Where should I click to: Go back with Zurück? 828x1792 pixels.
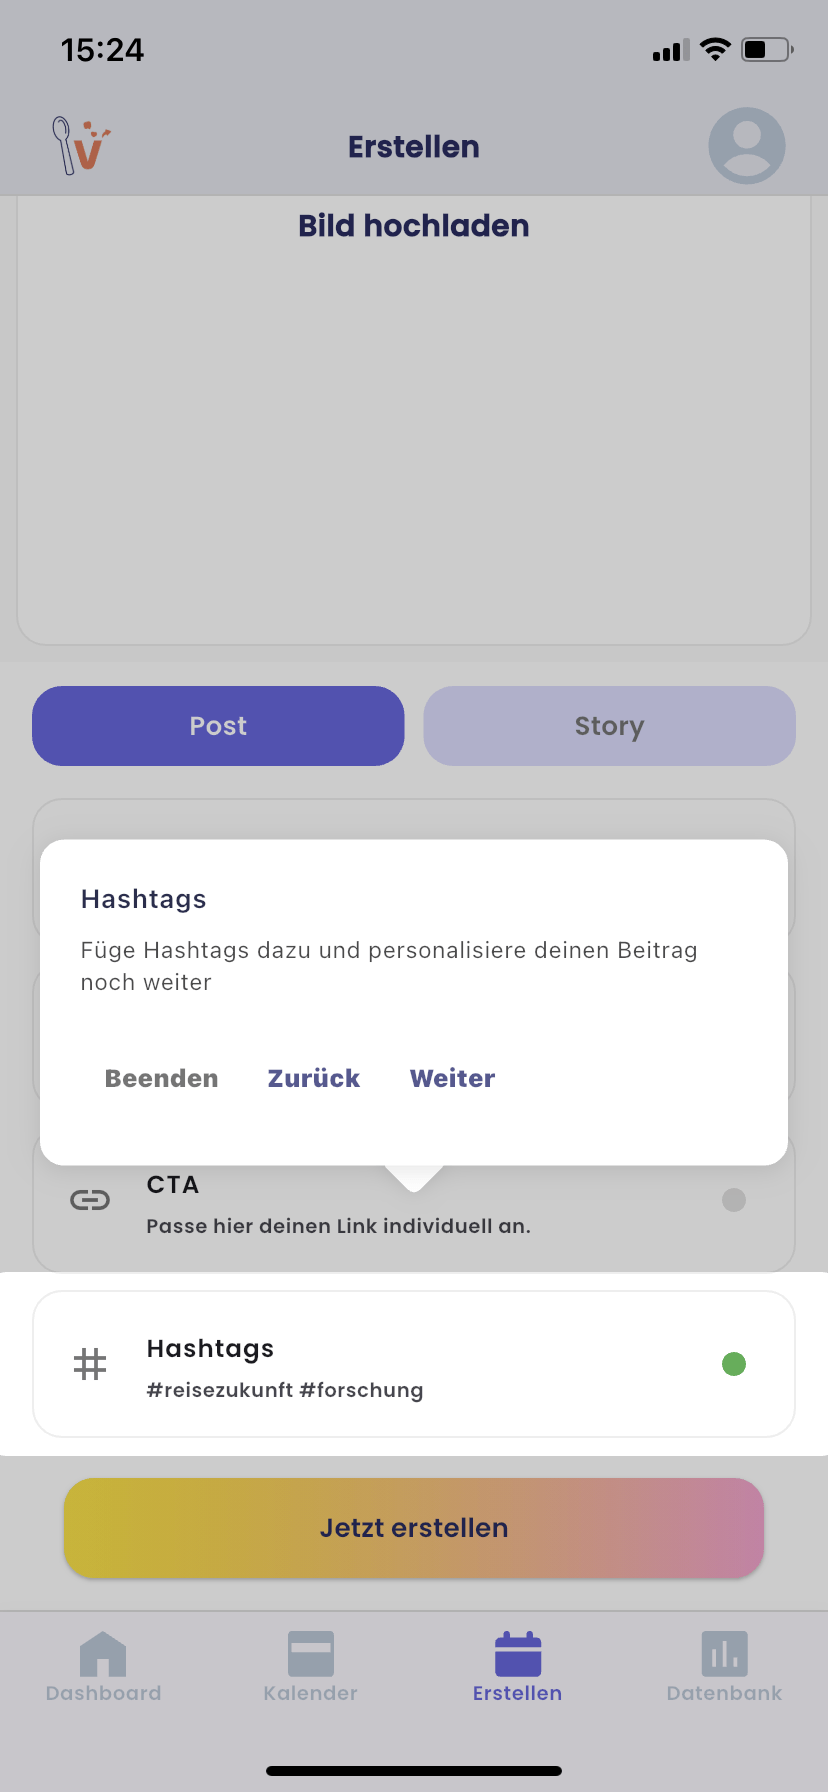tap(313, 1078)
